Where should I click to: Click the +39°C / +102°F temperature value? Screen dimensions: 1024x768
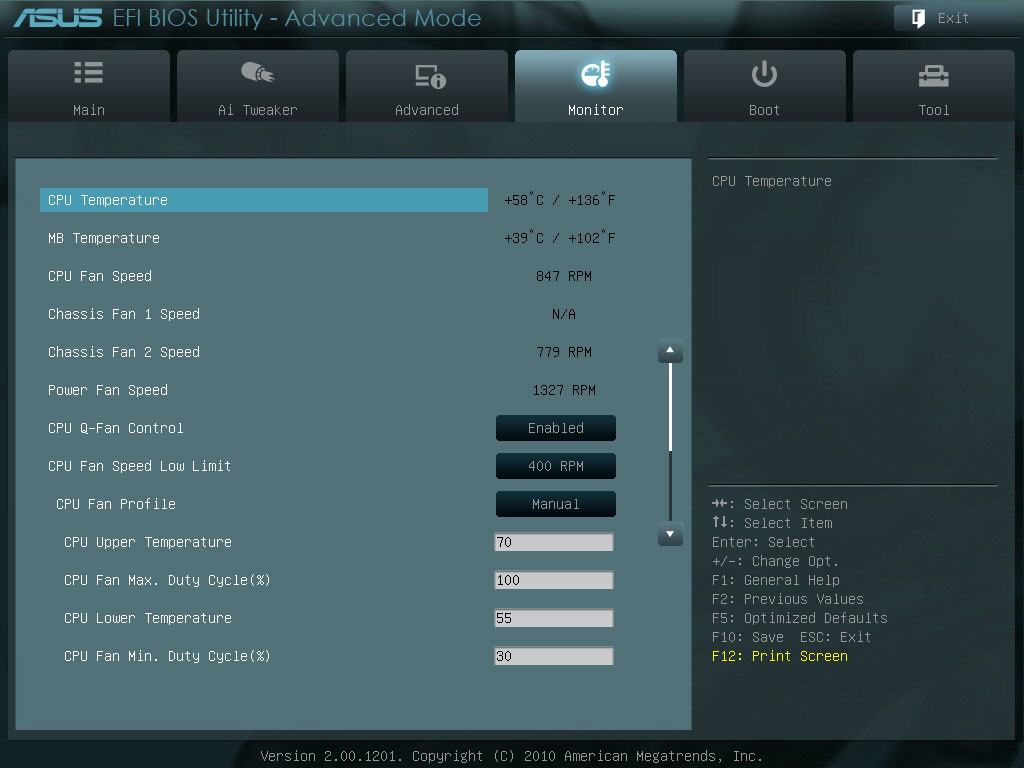click(x=560, y=238)
